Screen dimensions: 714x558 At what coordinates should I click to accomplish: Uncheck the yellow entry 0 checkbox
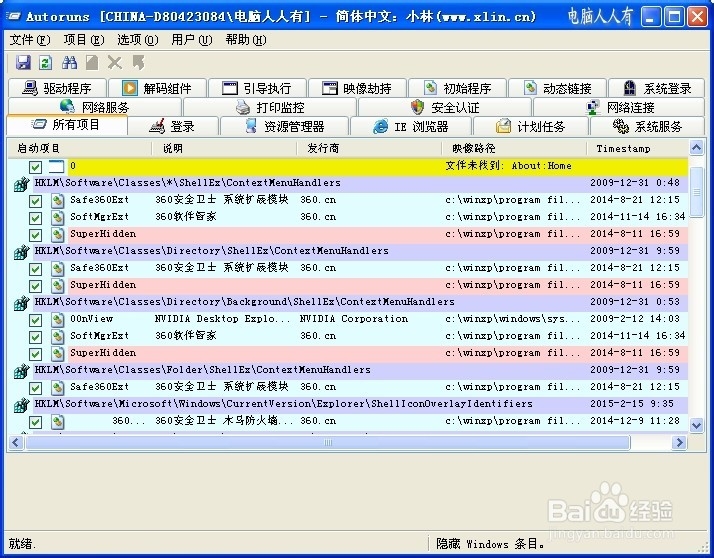tap(36, 167)
